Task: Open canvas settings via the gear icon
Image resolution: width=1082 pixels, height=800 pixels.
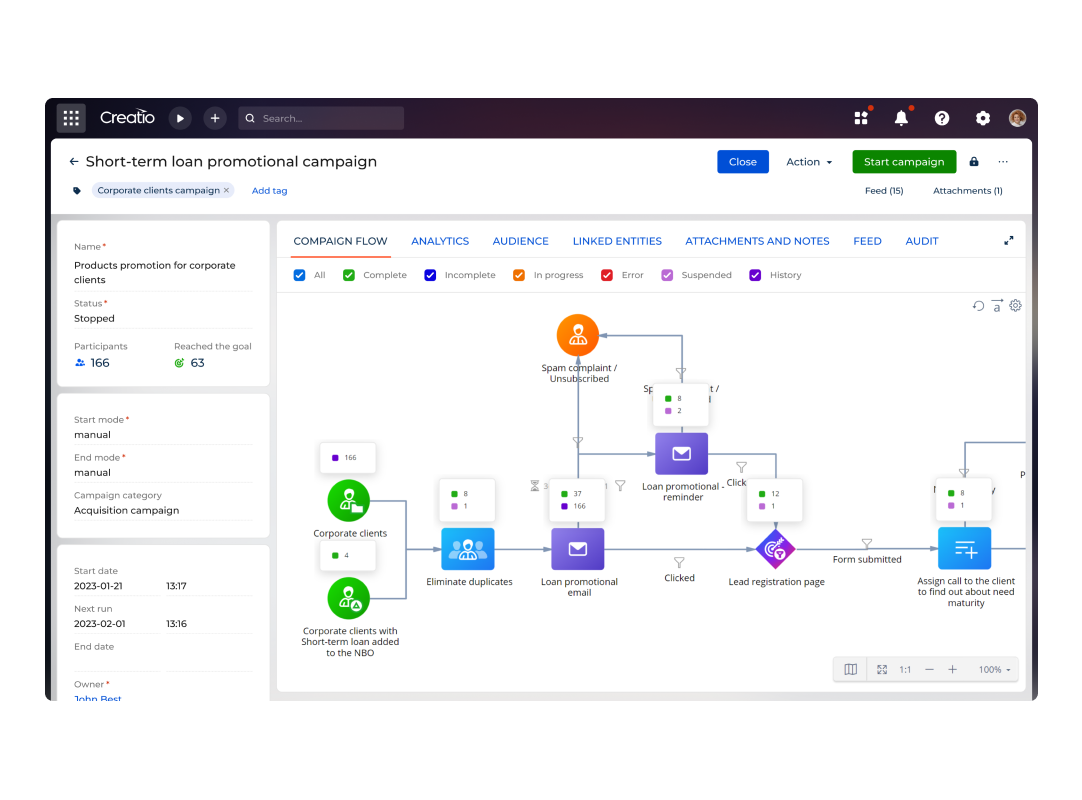Action: click(1016, 305)
